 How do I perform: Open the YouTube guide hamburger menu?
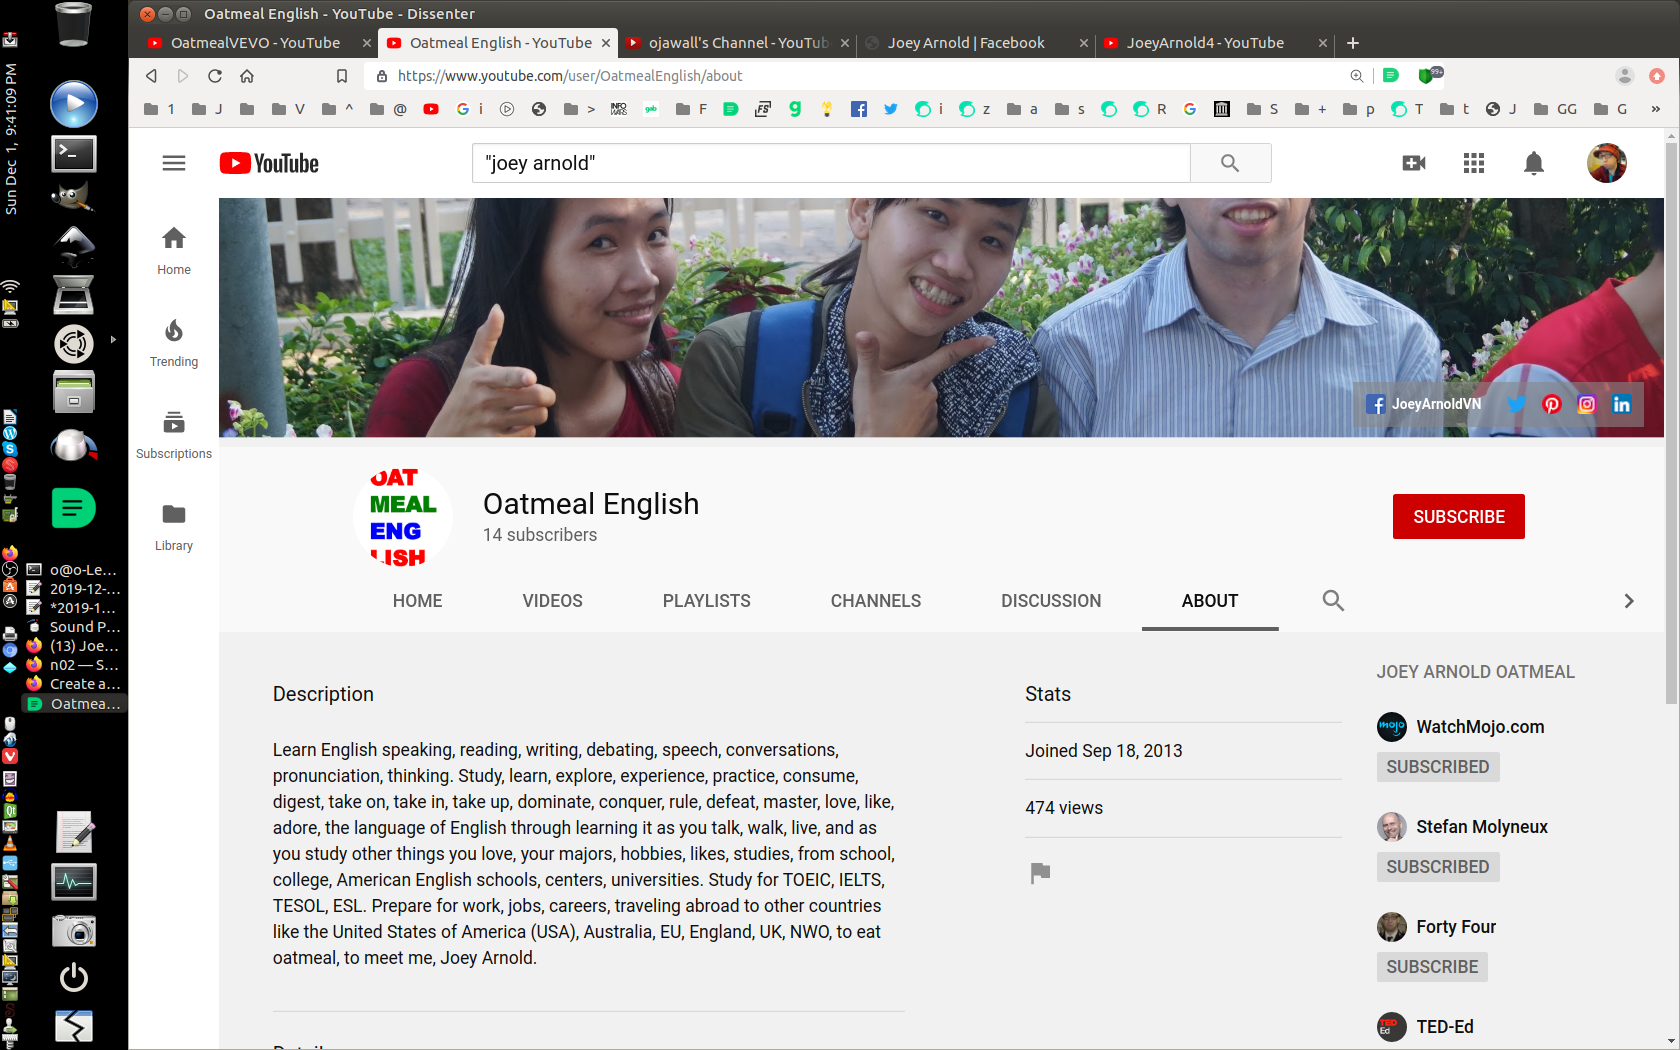[174, 163]
